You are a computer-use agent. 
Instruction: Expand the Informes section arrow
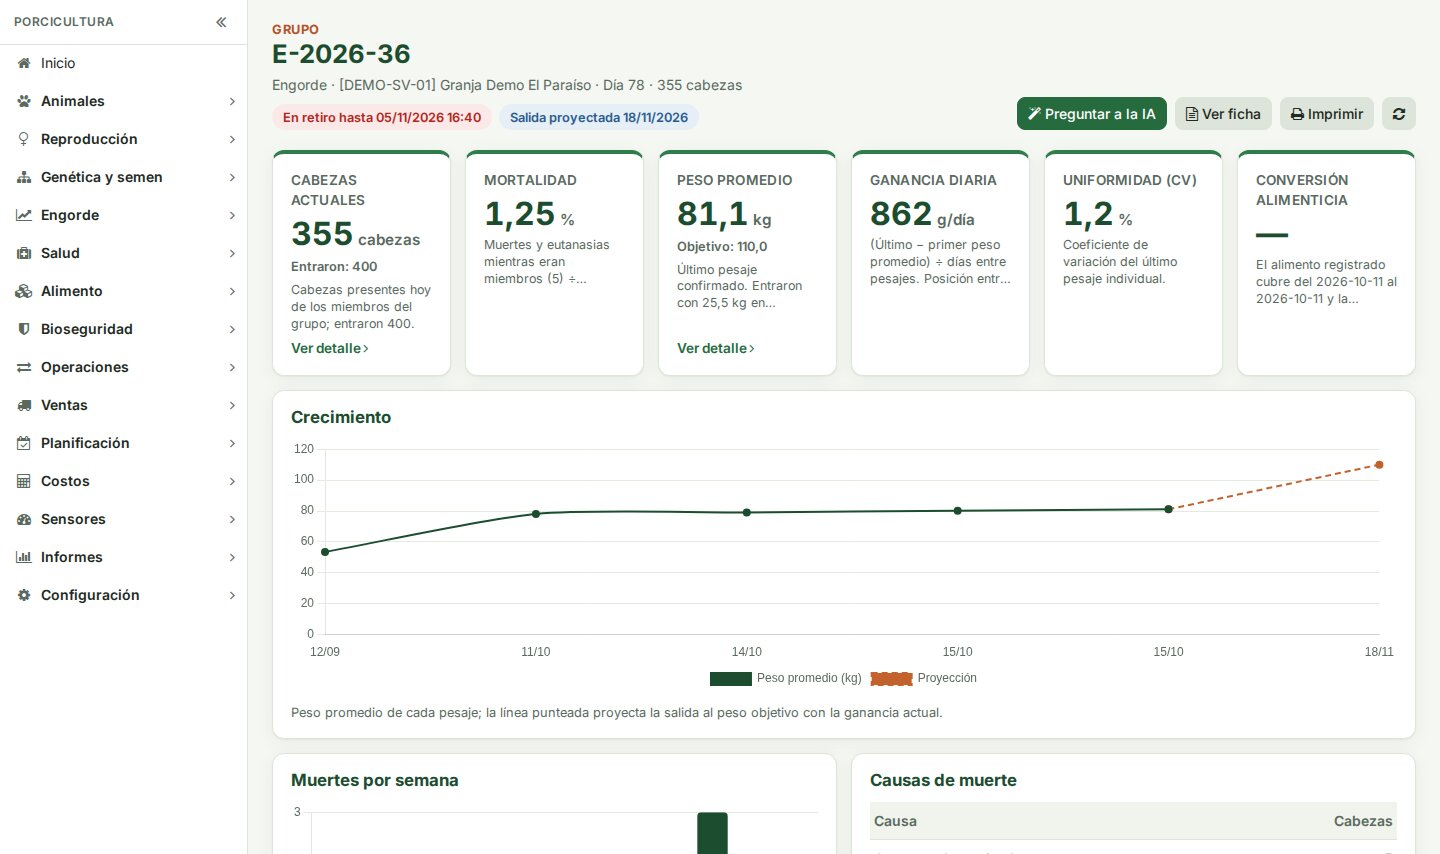coord(232,557)
